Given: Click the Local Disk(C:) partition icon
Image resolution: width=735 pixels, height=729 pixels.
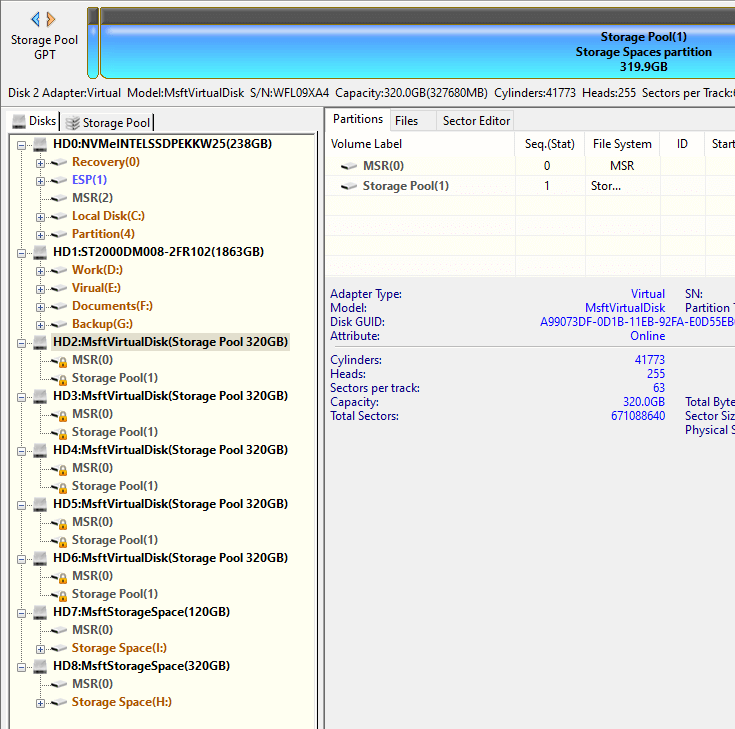Looking at the screenshot, I should click(x=59, y=216).
